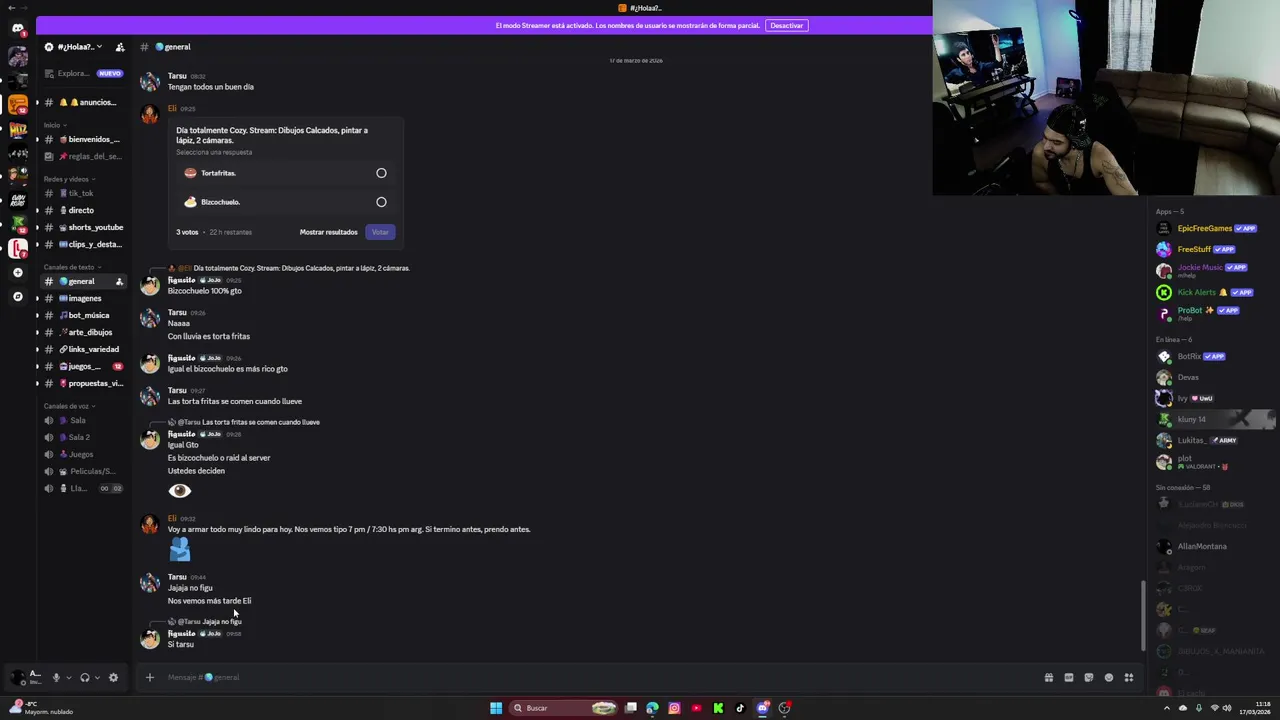This screenshot has width=1280, height=720.
Task: Open the shorts_youtube channel
Action: tap(83, 227)
